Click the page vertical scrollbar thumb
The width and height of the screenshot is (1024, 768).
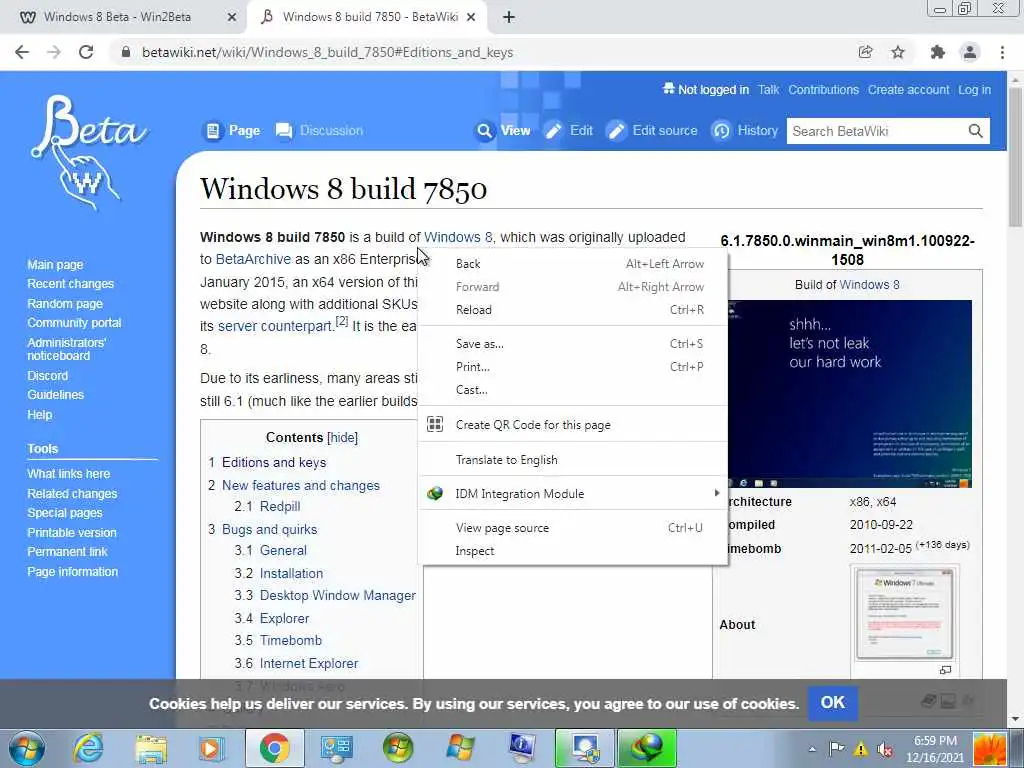[1016, 157]
